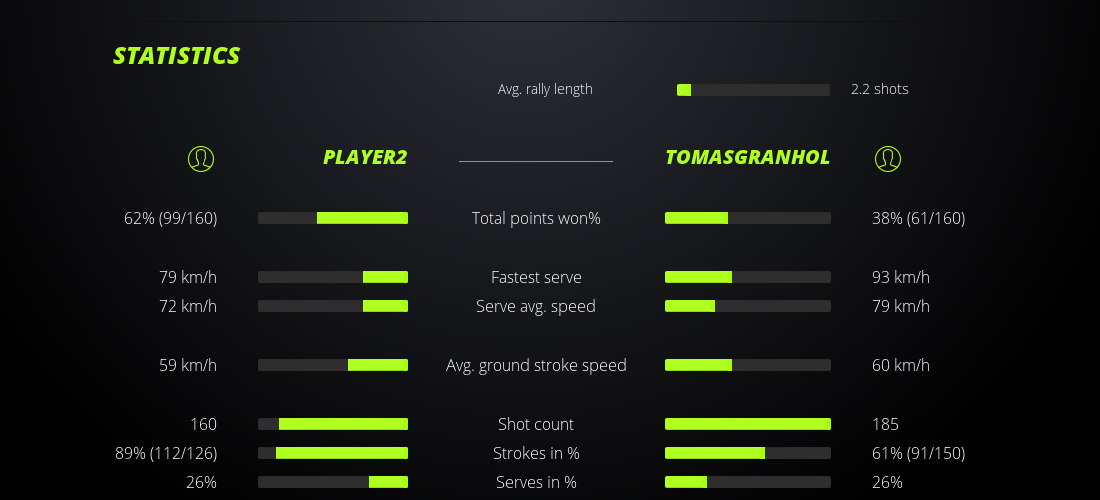Click PLAYER2's Serve avg. speed bar

333,306
